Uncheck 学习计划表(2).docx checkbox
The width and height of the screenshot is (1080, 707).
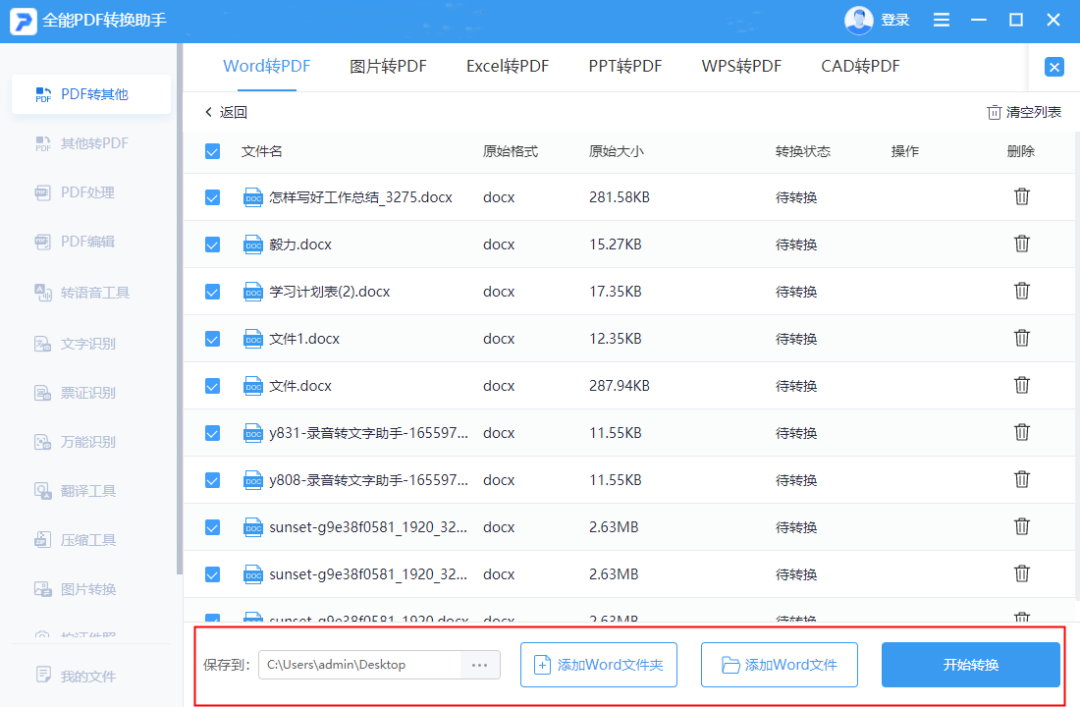[x=213, y=292]
